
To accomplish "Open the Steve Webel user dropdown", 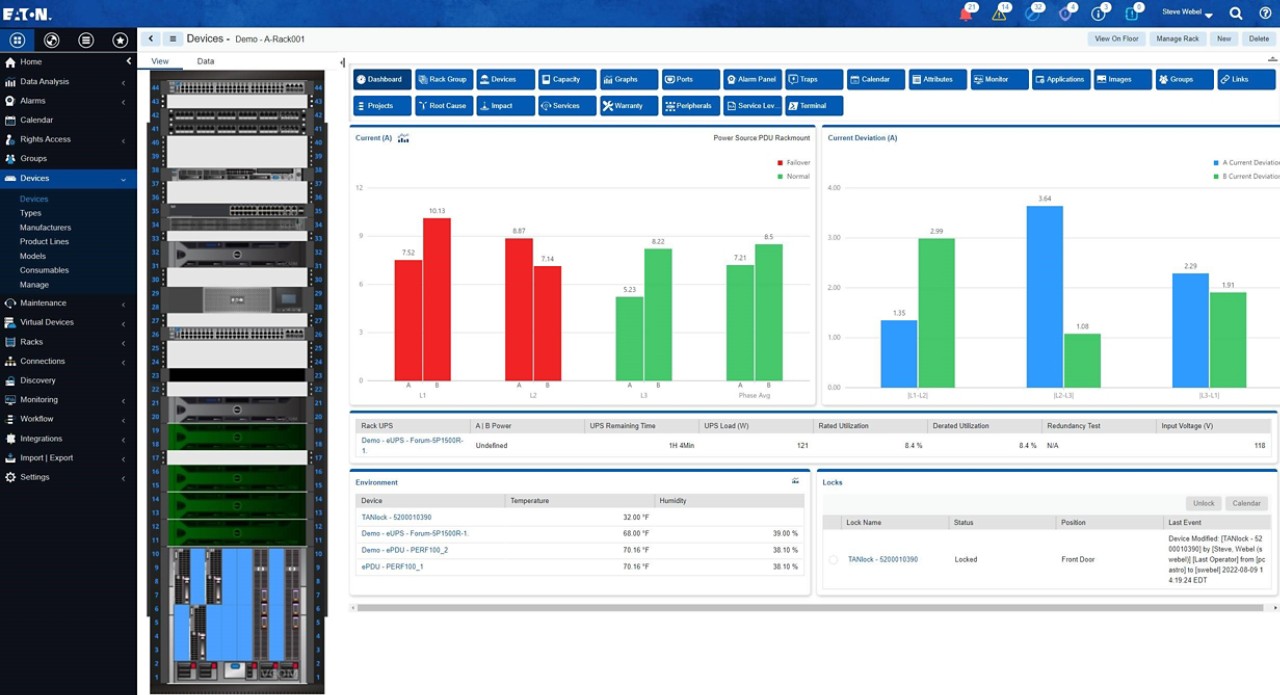I will coord(1188,14).
